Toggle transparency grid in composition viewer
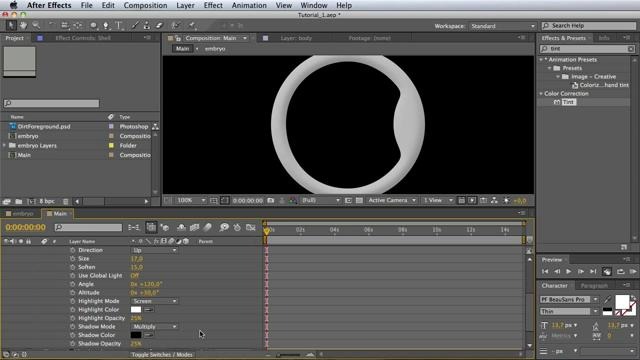This screenshot has width=640, height=360. tap(359, 200)
